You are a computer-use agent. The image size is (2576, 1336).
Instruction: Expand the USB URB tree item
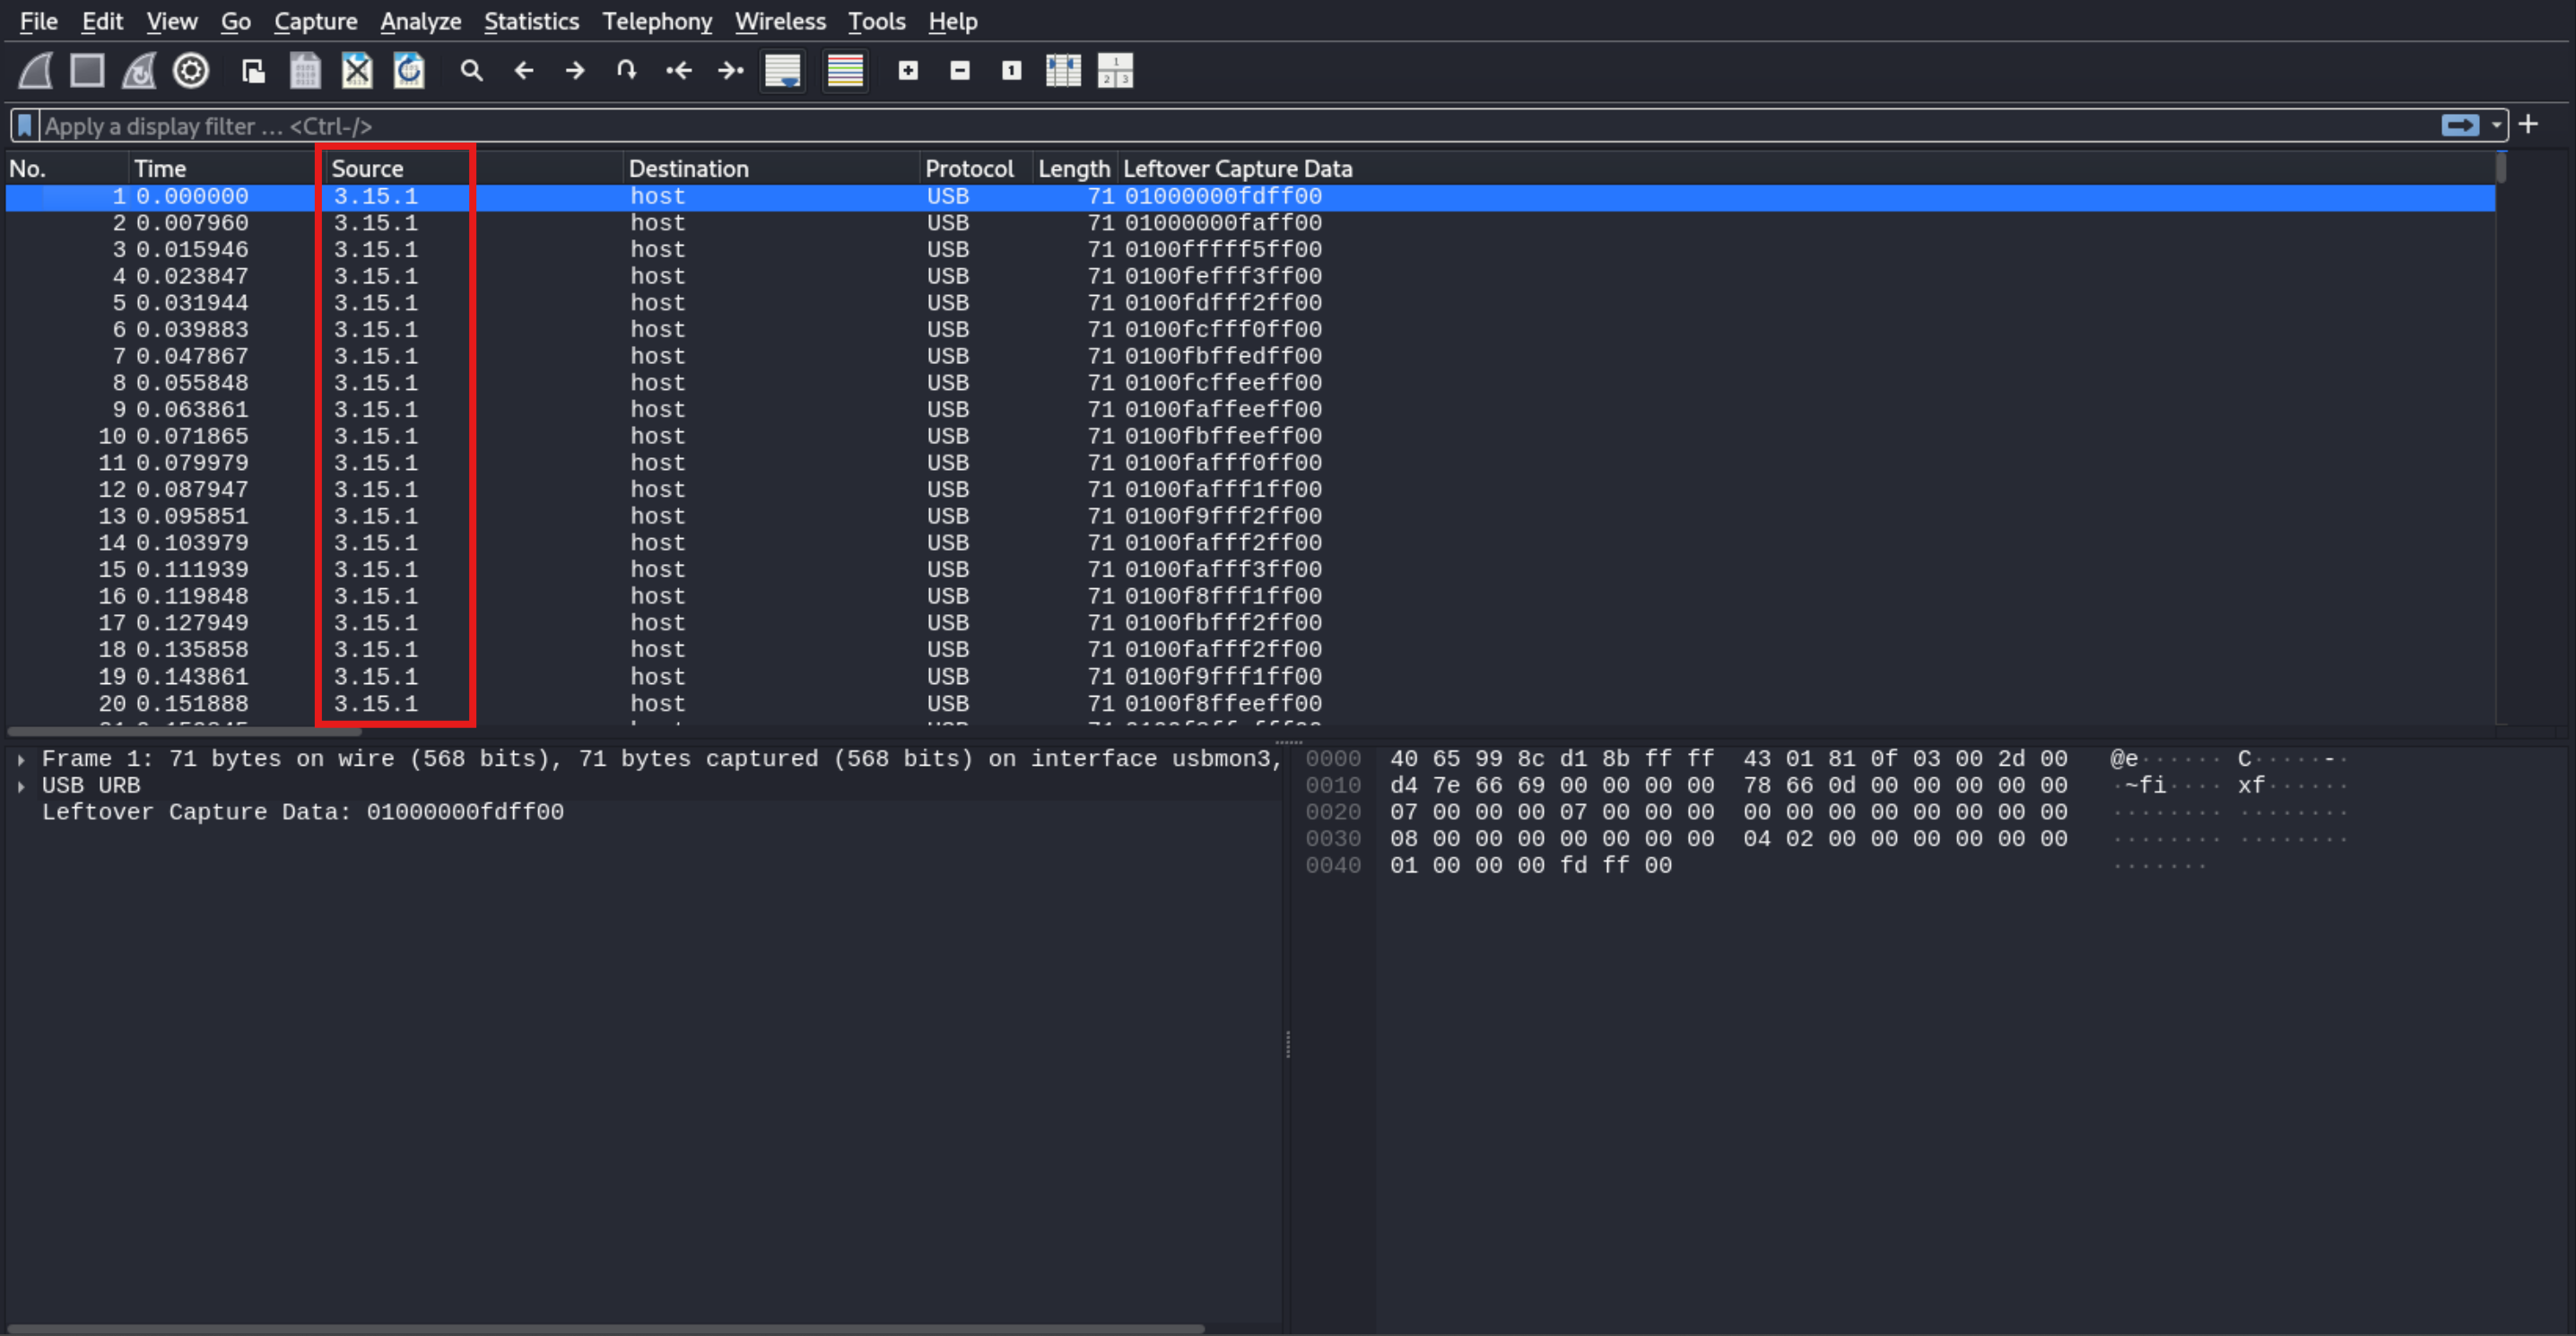point(21,787)
